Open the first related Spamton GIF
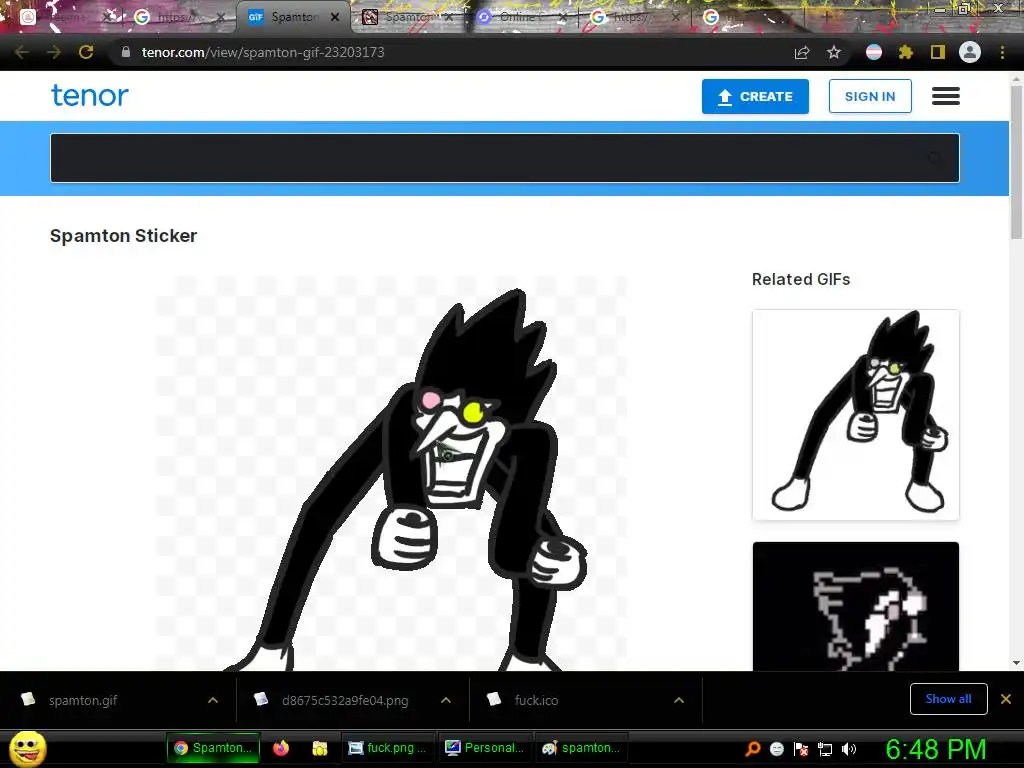This screenshot has width=1024, height=768. 856,415
